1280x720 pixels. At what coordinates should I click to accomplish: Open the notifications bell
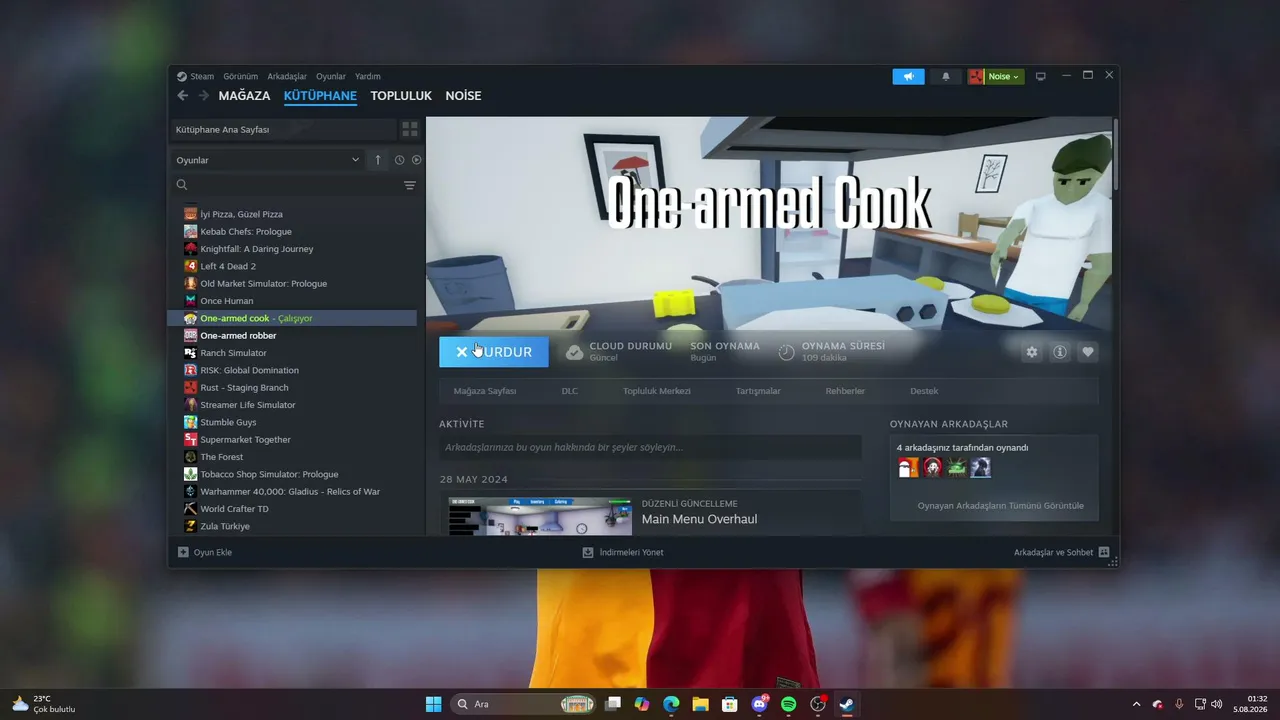[x=946, y=77]
